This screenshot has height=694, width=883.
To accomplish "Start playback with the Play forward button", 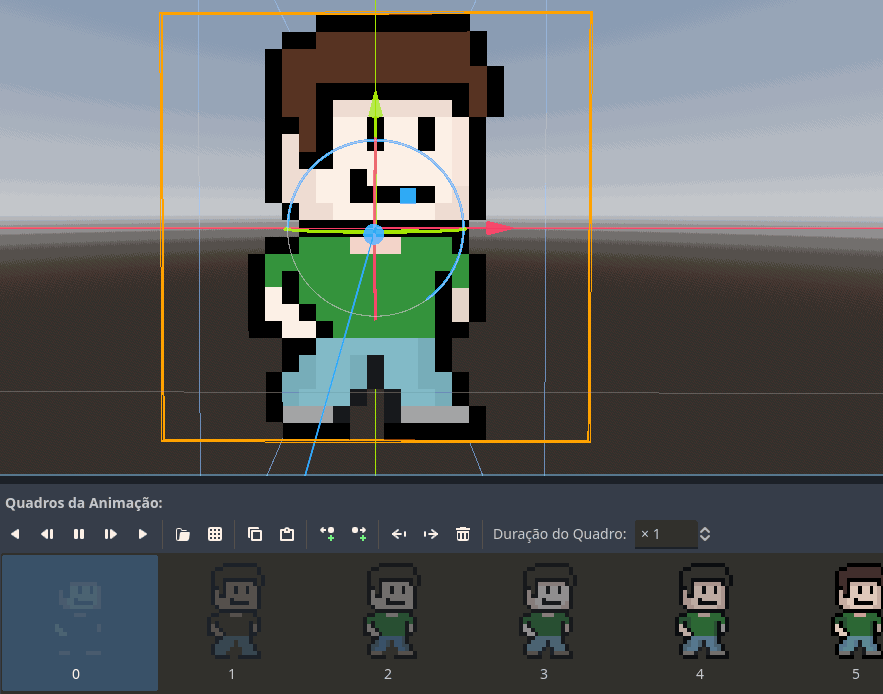I will point(143,534).
